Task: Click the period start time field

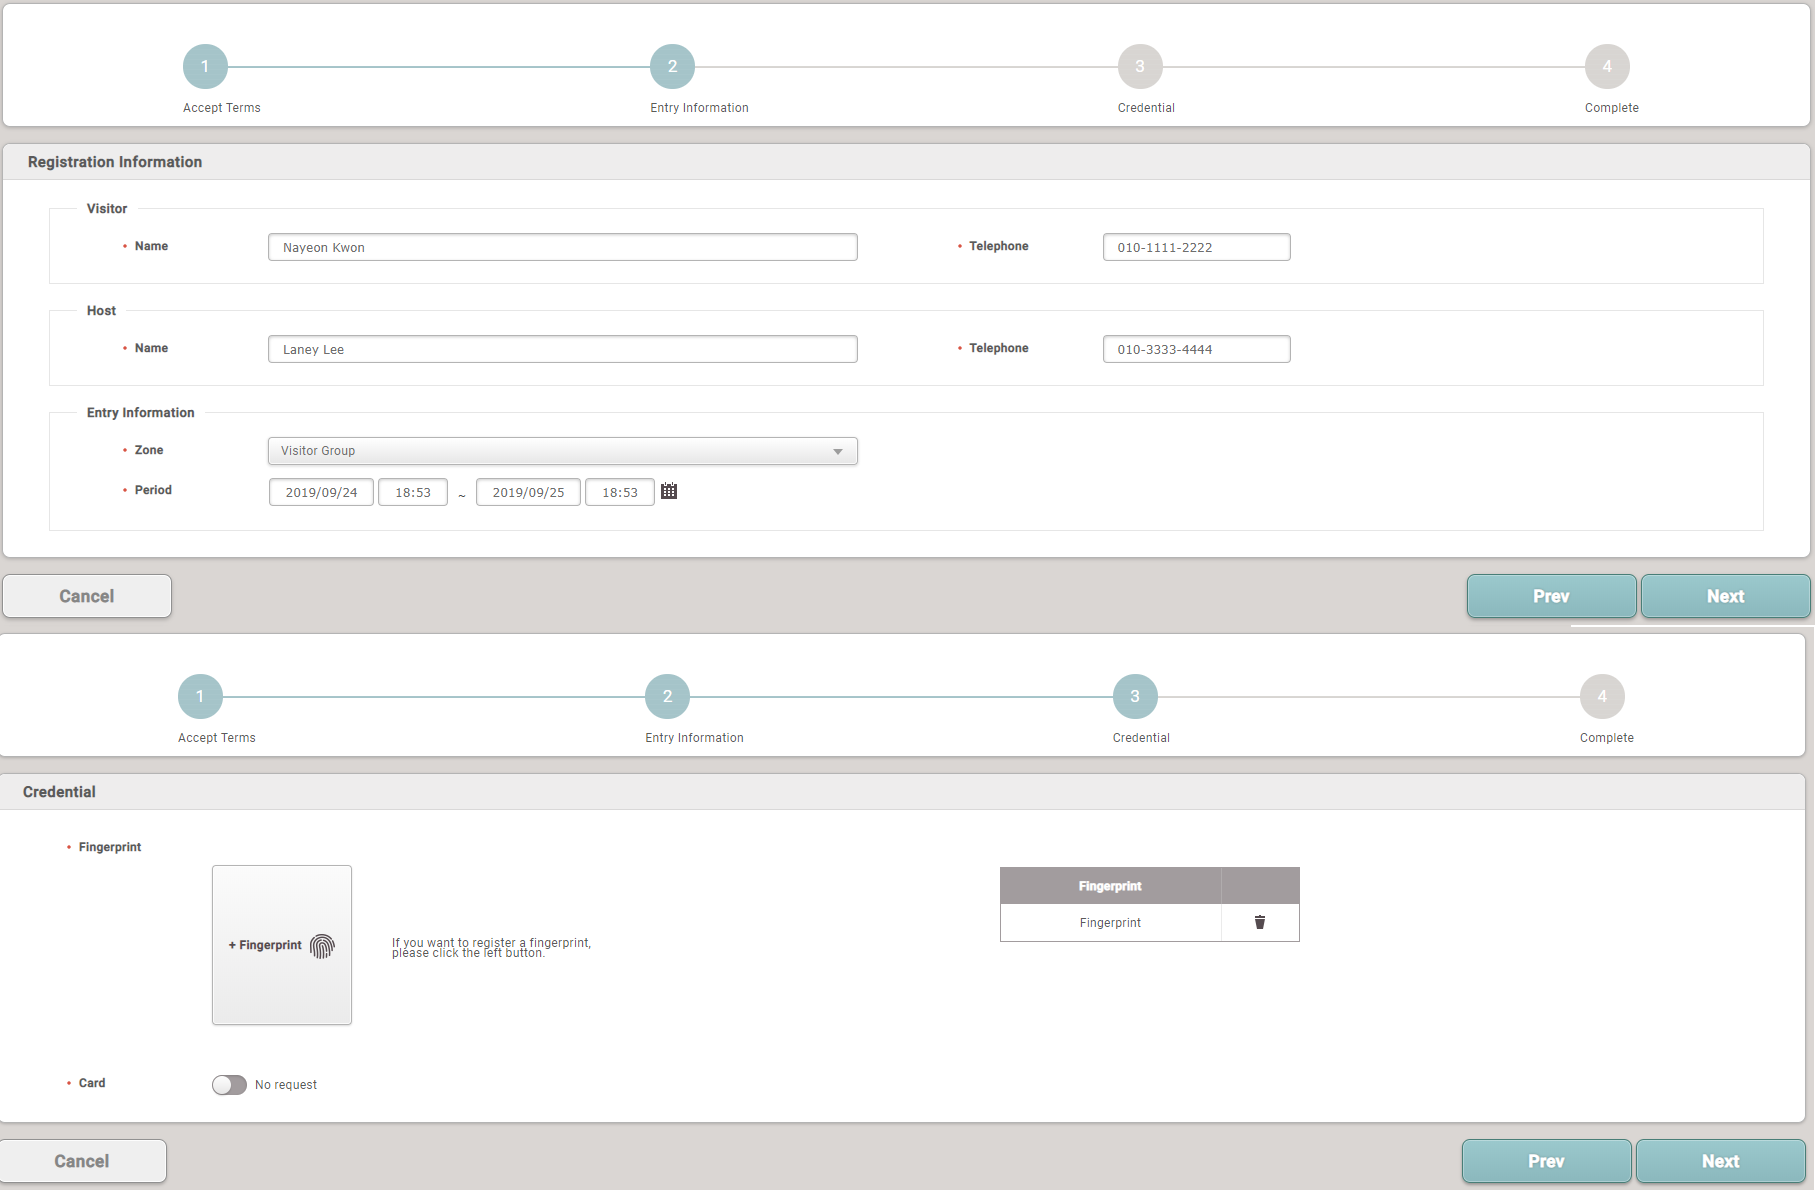Action: pos(413,492)
